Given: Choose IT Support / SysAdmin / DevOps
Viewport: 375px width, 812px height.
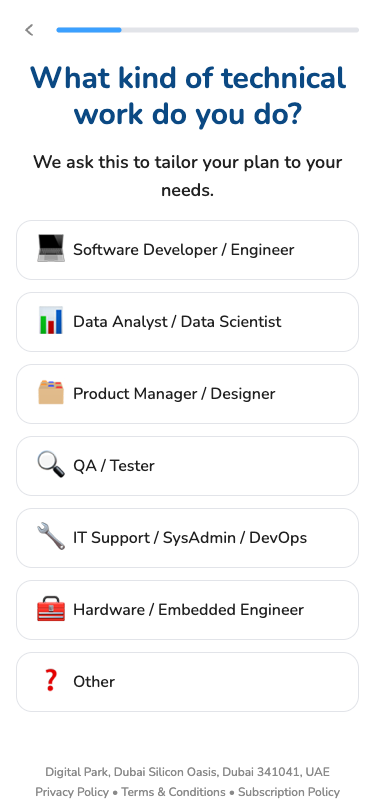Looking at the screenshot, I should tap(188, 538).
